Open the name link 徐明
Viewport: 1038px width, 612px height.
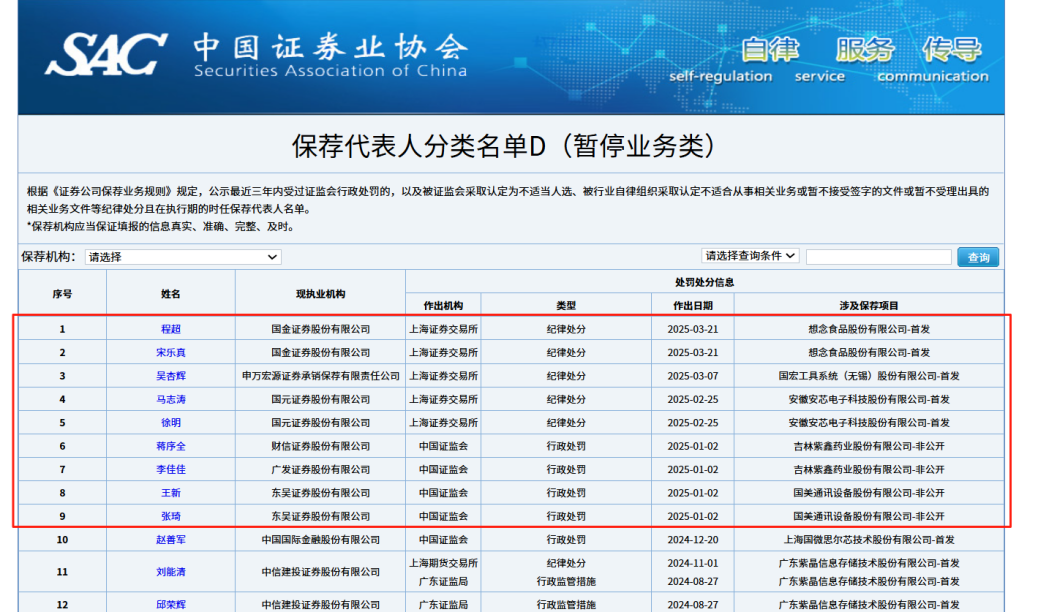171,423
